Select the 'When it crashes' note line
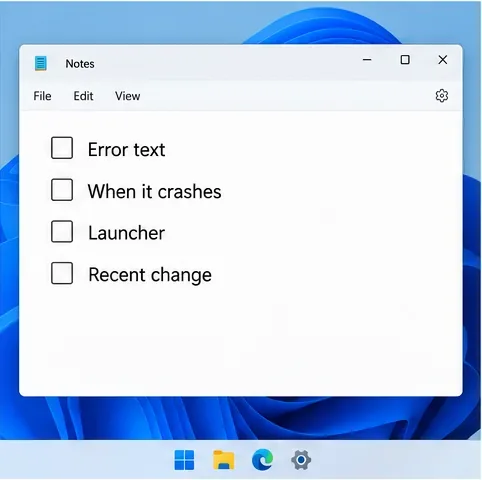482x480 pixels. click(155, 191)
